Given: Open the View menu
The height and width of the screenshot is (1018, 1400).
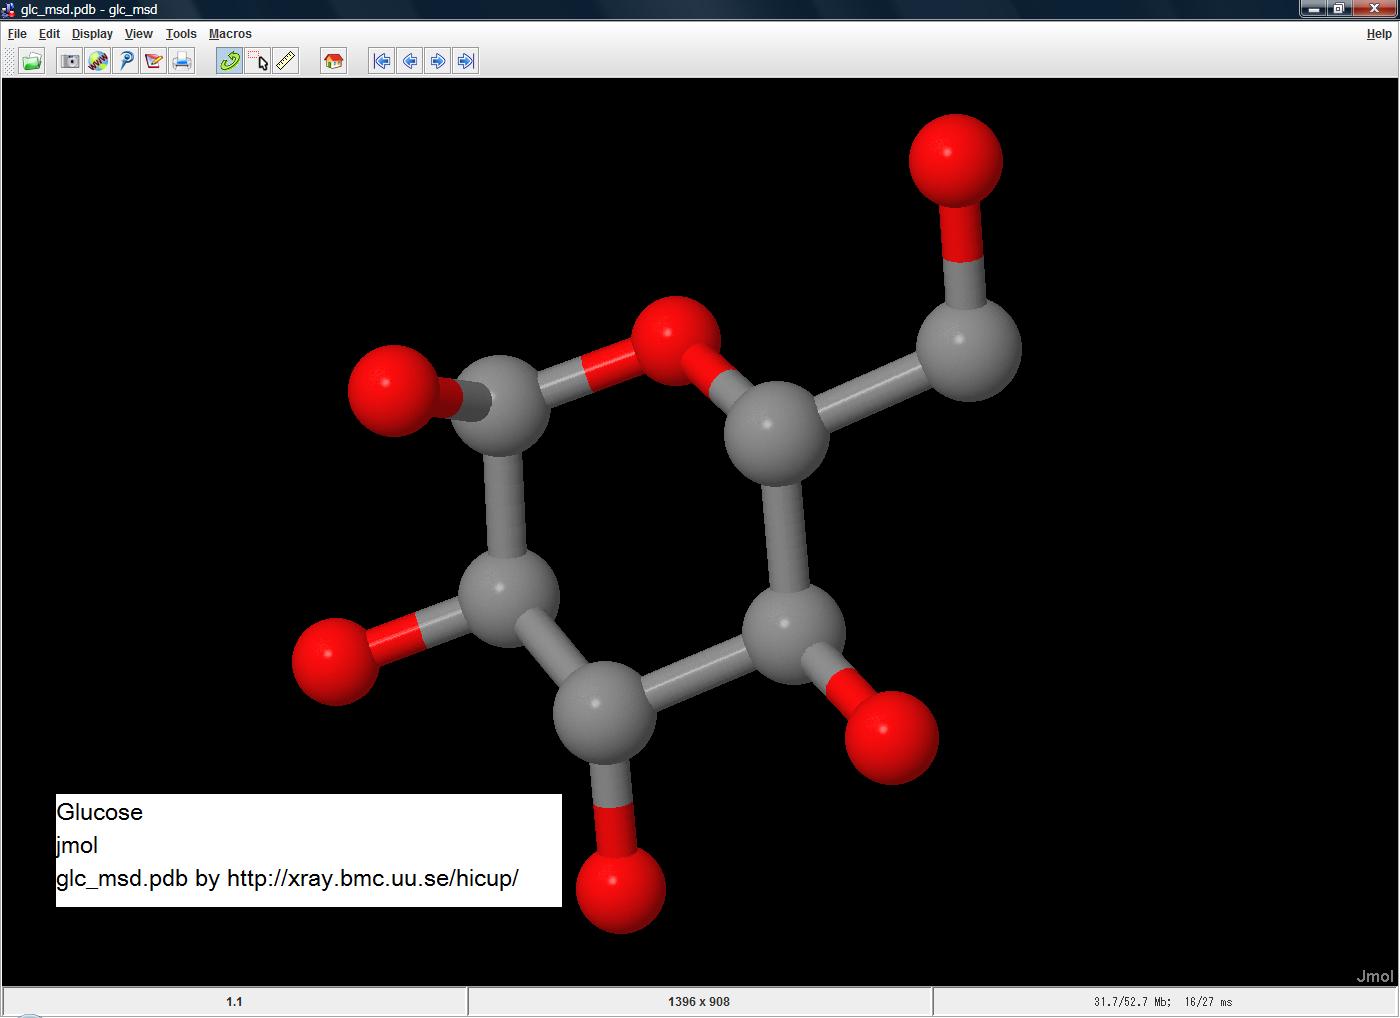Looking at the screenshot, I should click(x=138, y=34).
